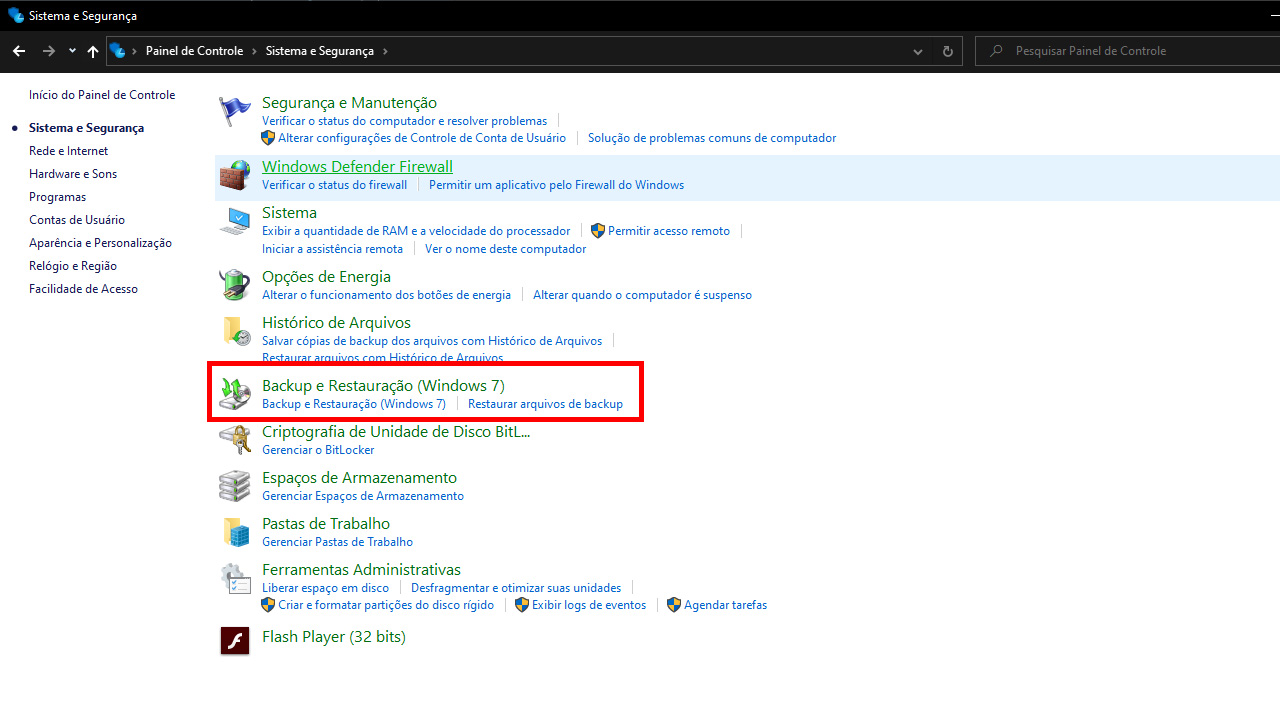Click the Espaços de Armazenamento drives icon
The width and height of the screenshot is (1280, 720).
point(235,486)
